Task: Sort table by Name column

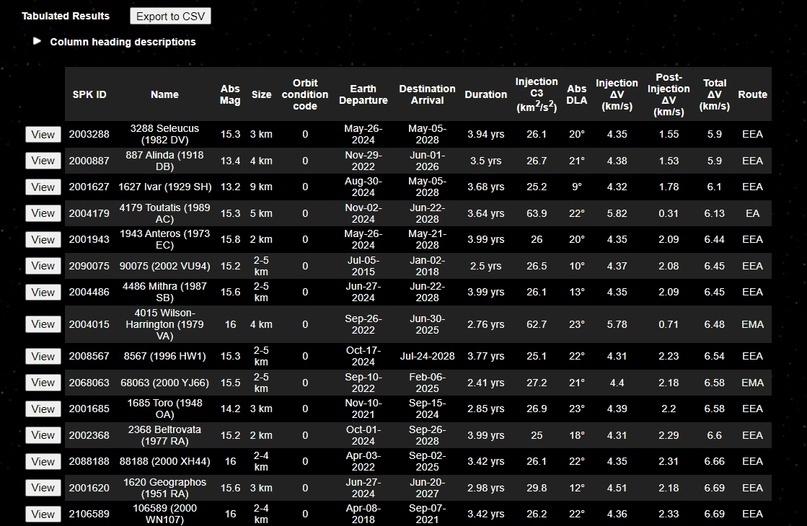Action: point(165,95)
